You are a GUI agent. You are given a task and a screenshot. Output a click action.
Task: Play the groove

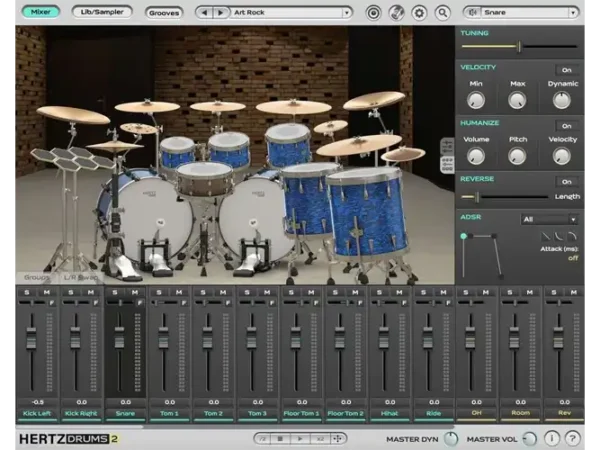(x=300, y=439)
